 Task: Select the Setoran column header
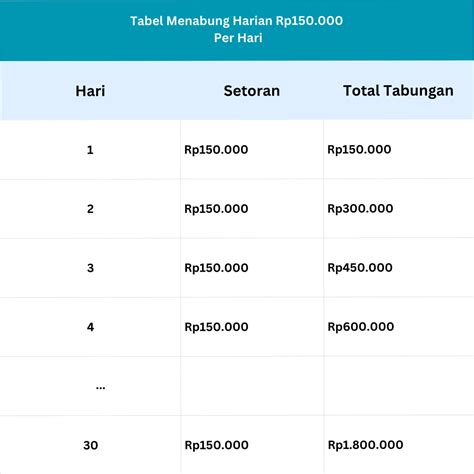(252, 91)
